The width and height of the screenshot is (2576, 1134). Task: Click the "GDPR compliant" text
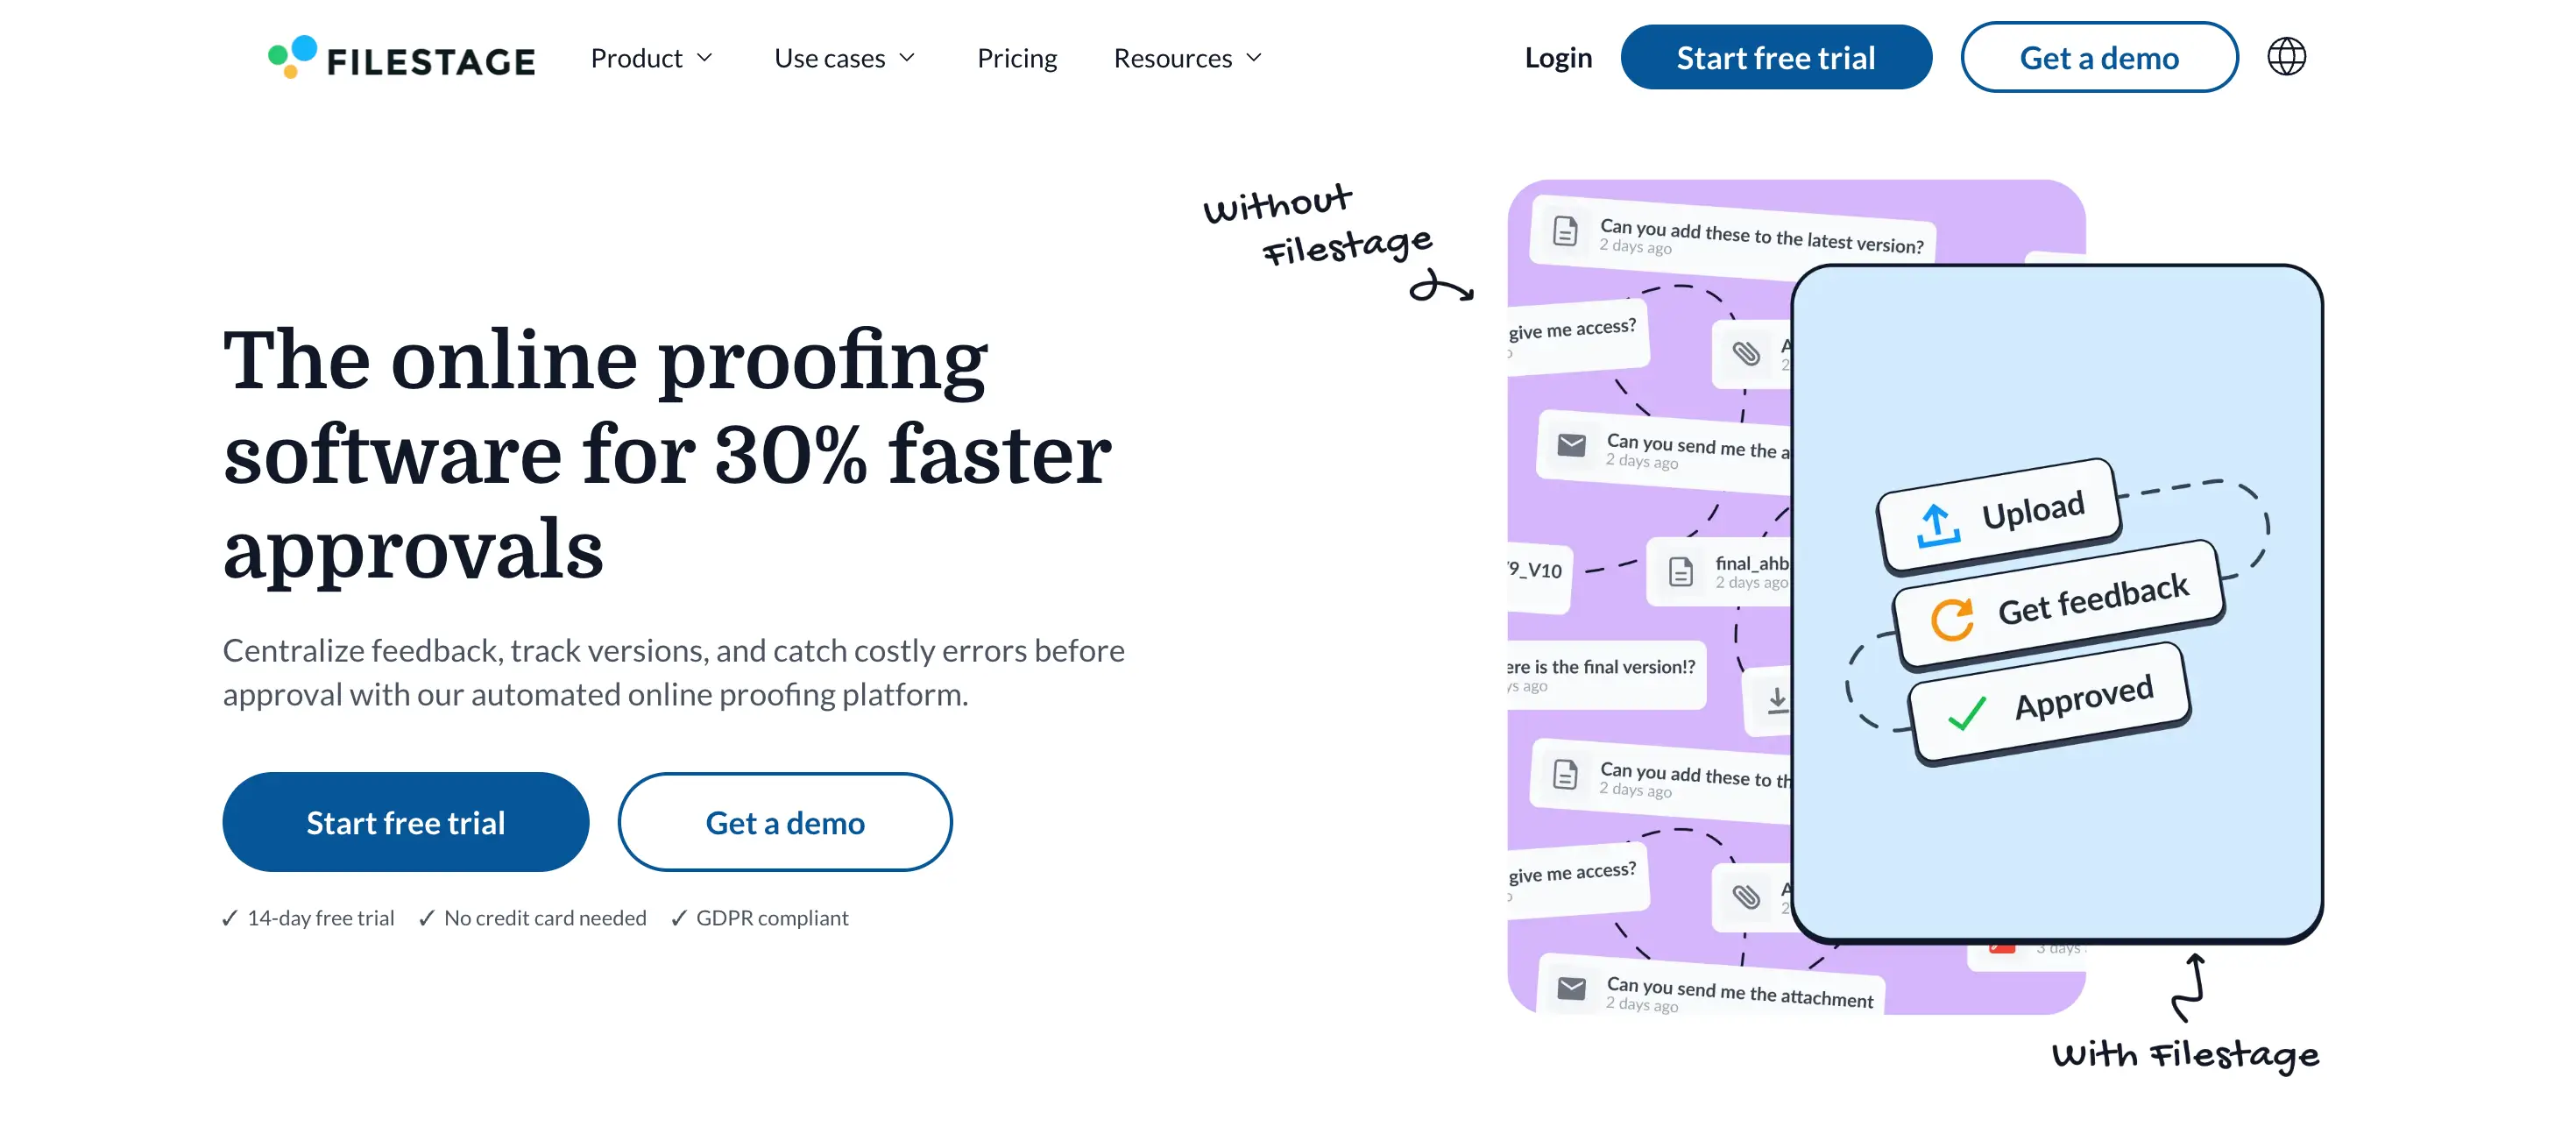772,918
